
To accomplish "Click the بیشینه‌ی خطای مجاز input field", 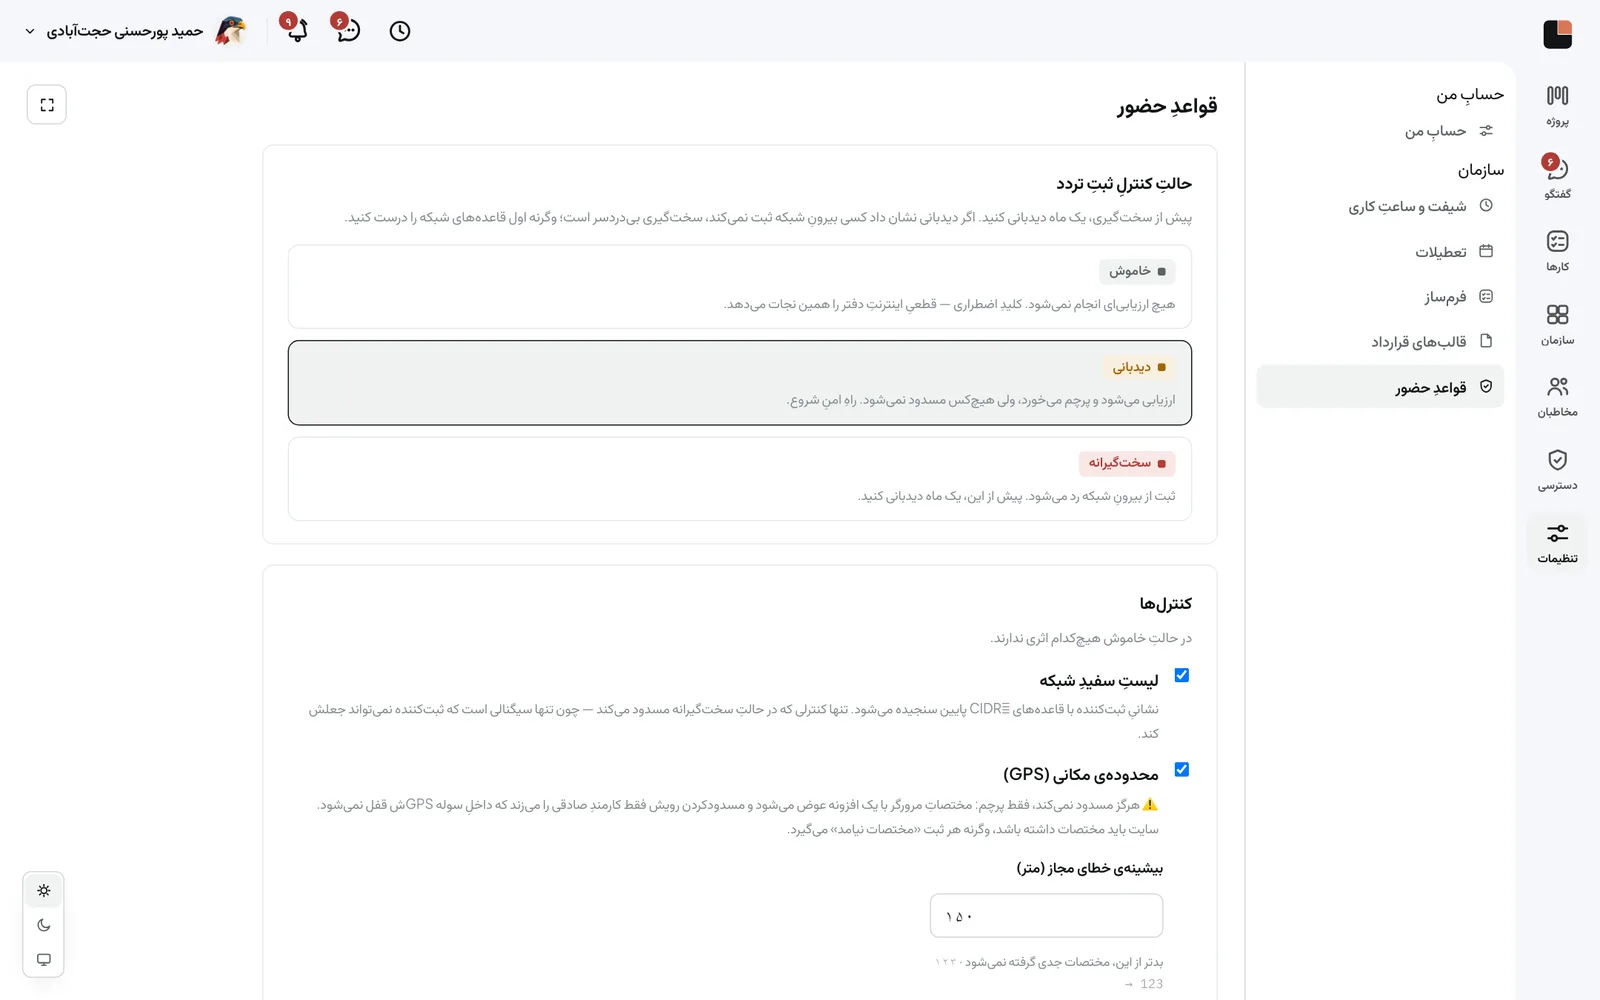I will pos(1046,916).
